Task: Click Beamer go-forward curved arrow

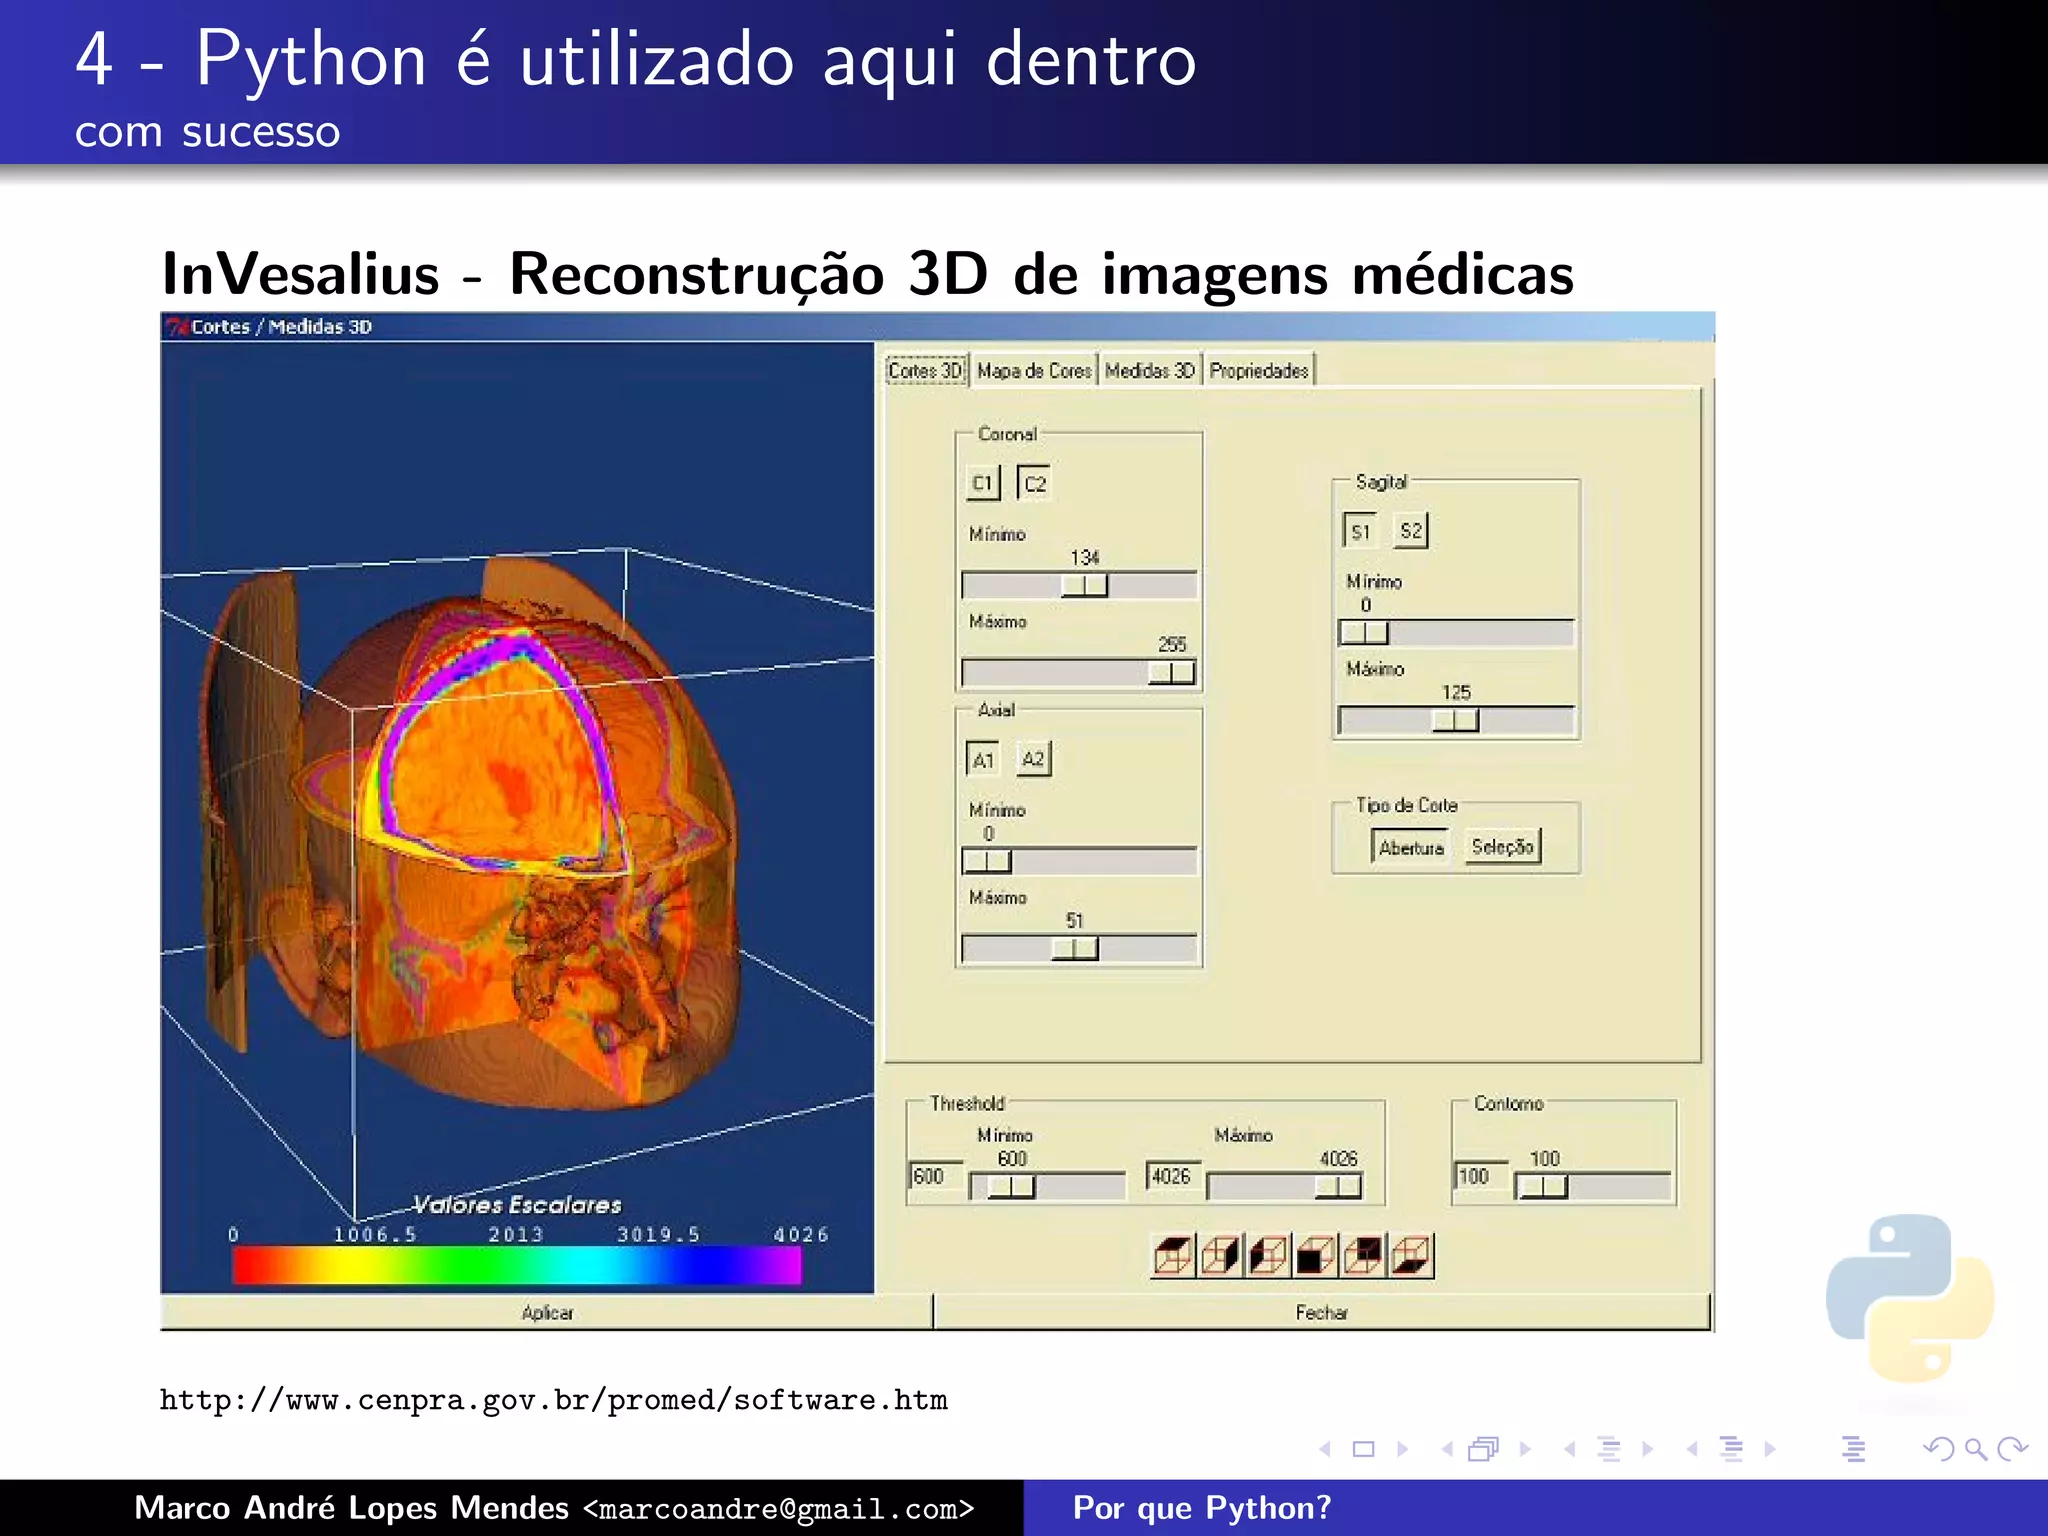Action: point(2012,1449)
